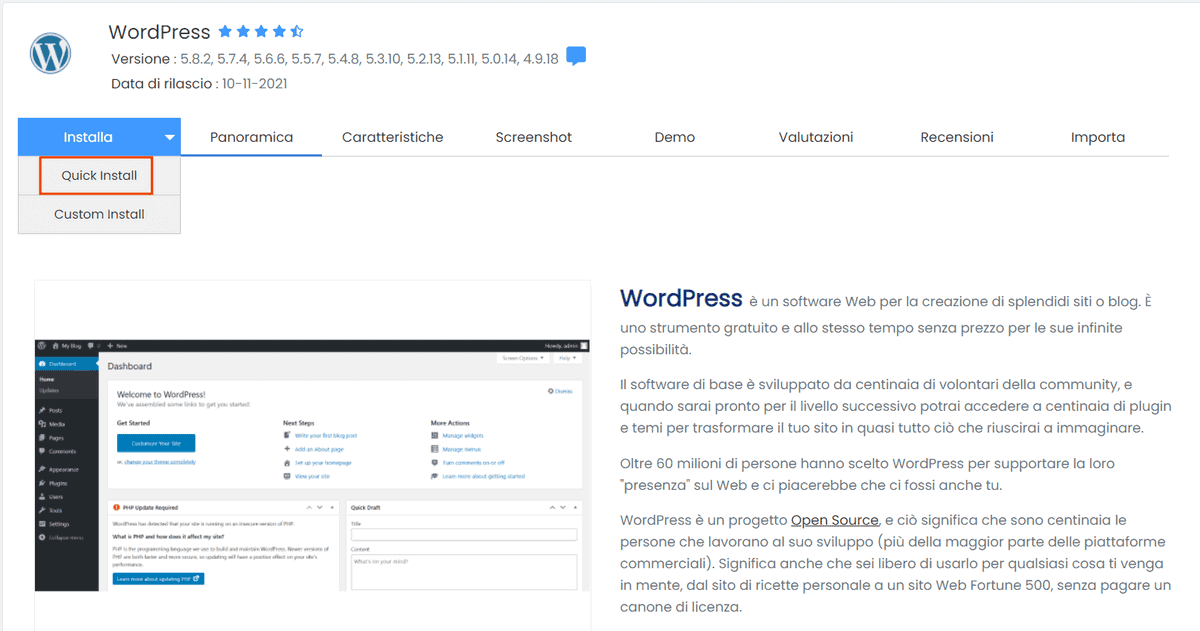Click the third rating star

(x=261, y=31)
